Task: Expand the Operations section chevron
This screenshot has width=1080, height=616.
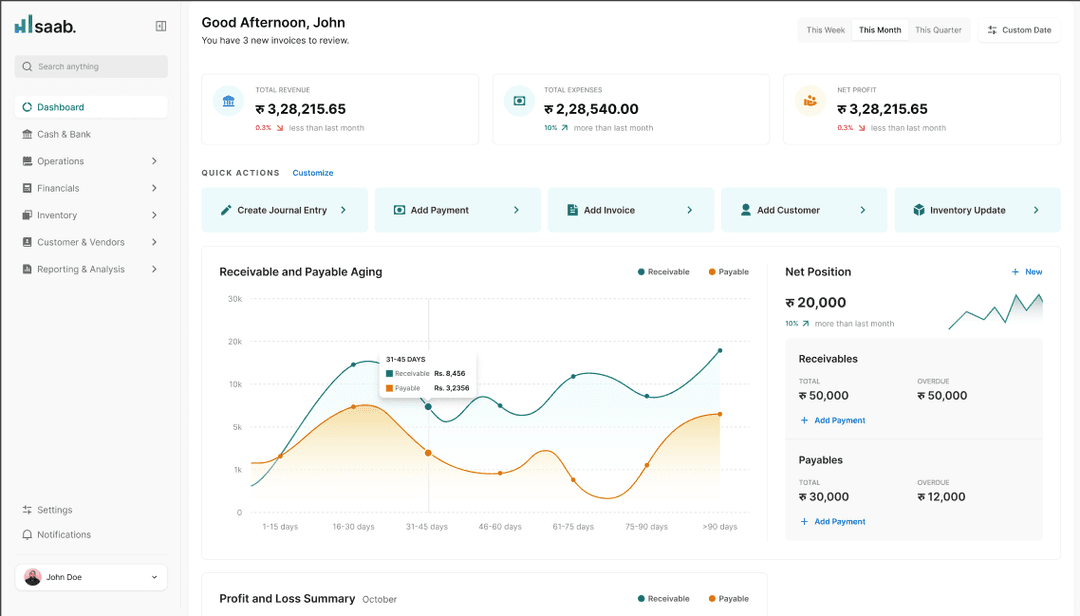Action: tap(154, 161)
